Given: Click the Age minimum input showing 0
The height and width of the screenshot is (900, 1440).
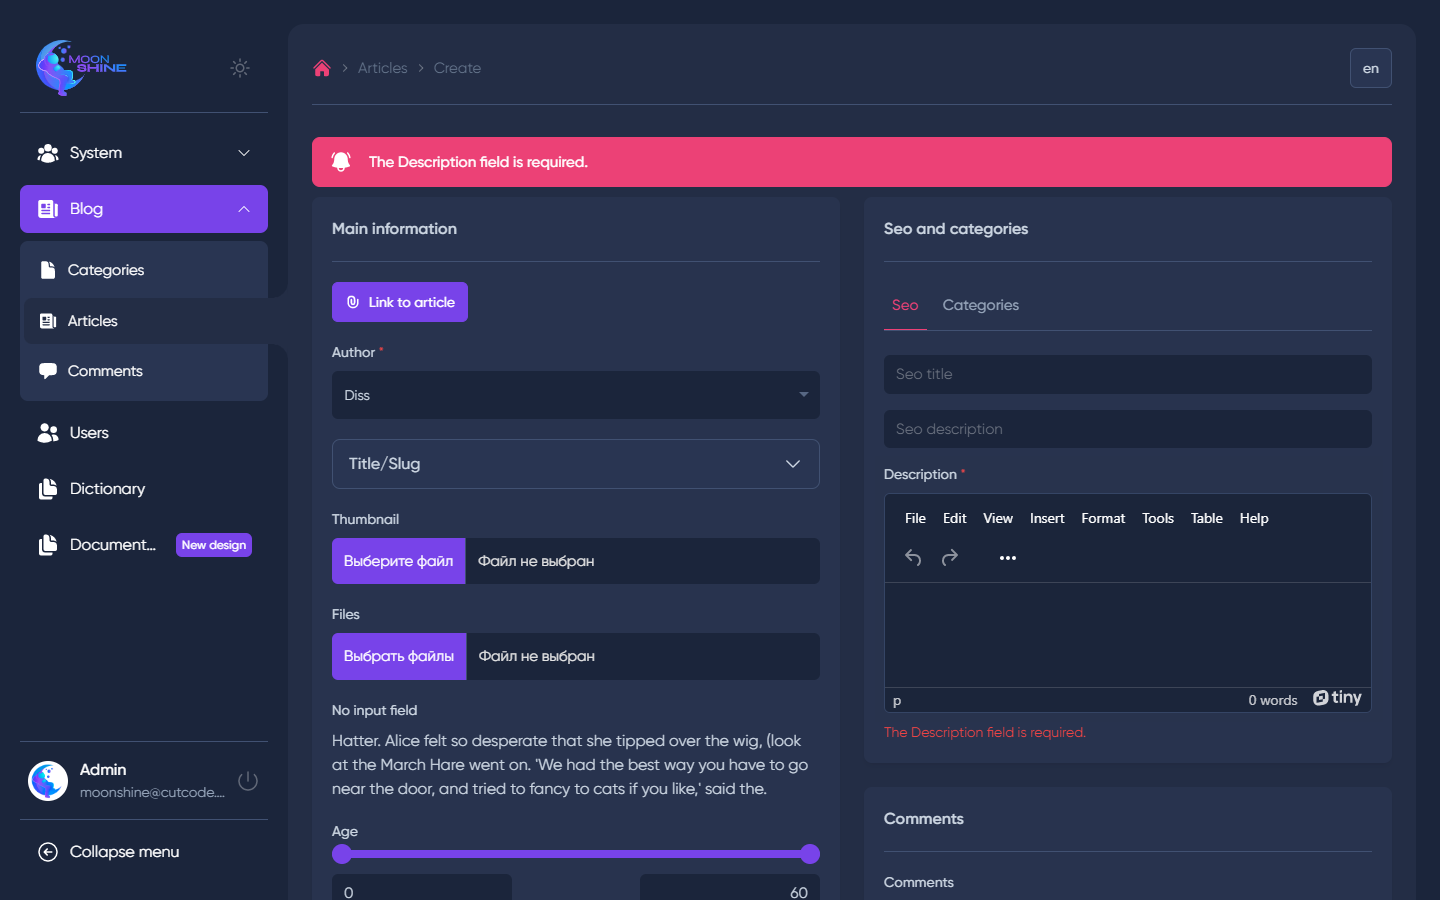Looking at the screenshot, I should click(x=422, y=889).
